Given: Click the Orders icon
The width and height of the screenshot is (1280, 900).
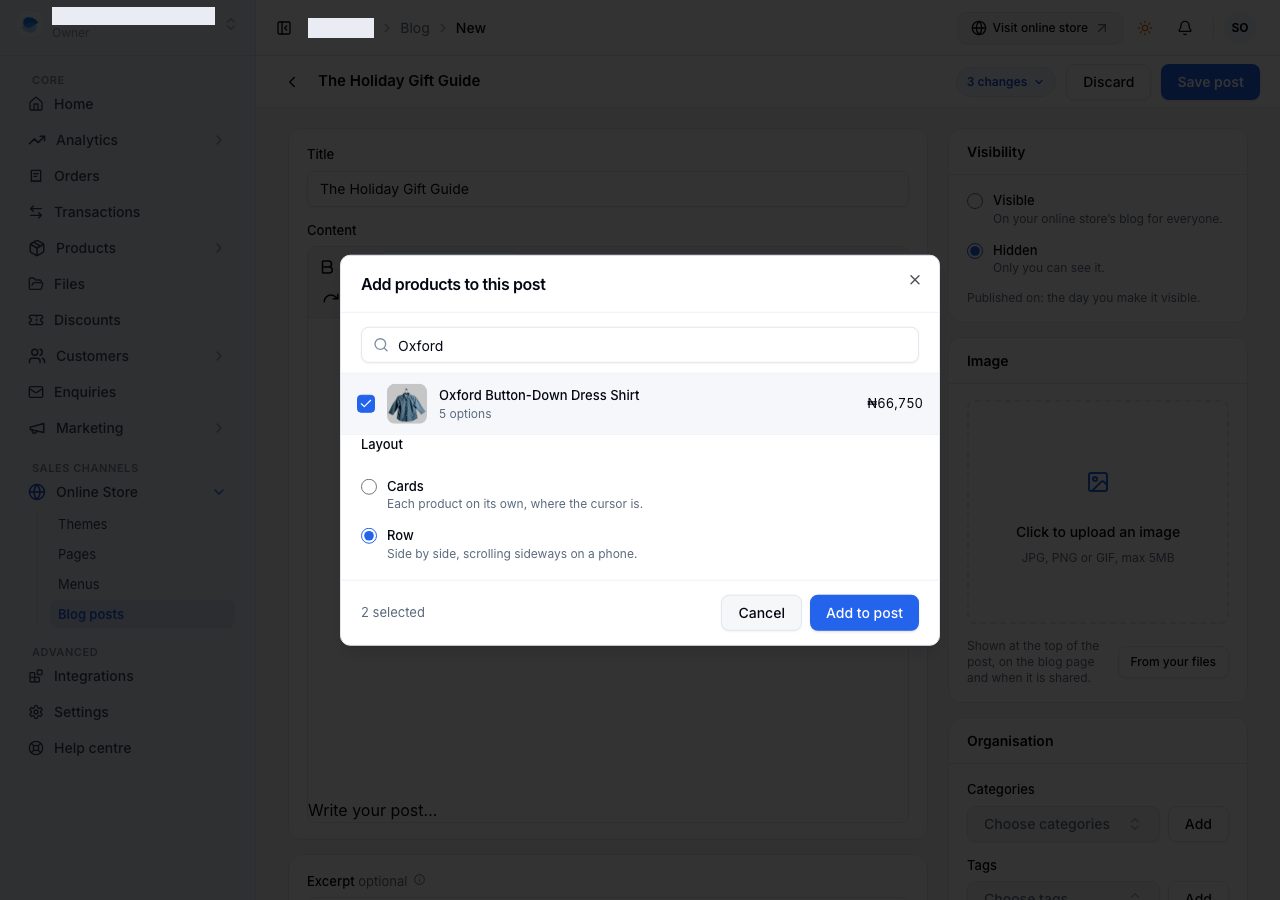Looking at the screenshot, I should (x=37, y=176).
